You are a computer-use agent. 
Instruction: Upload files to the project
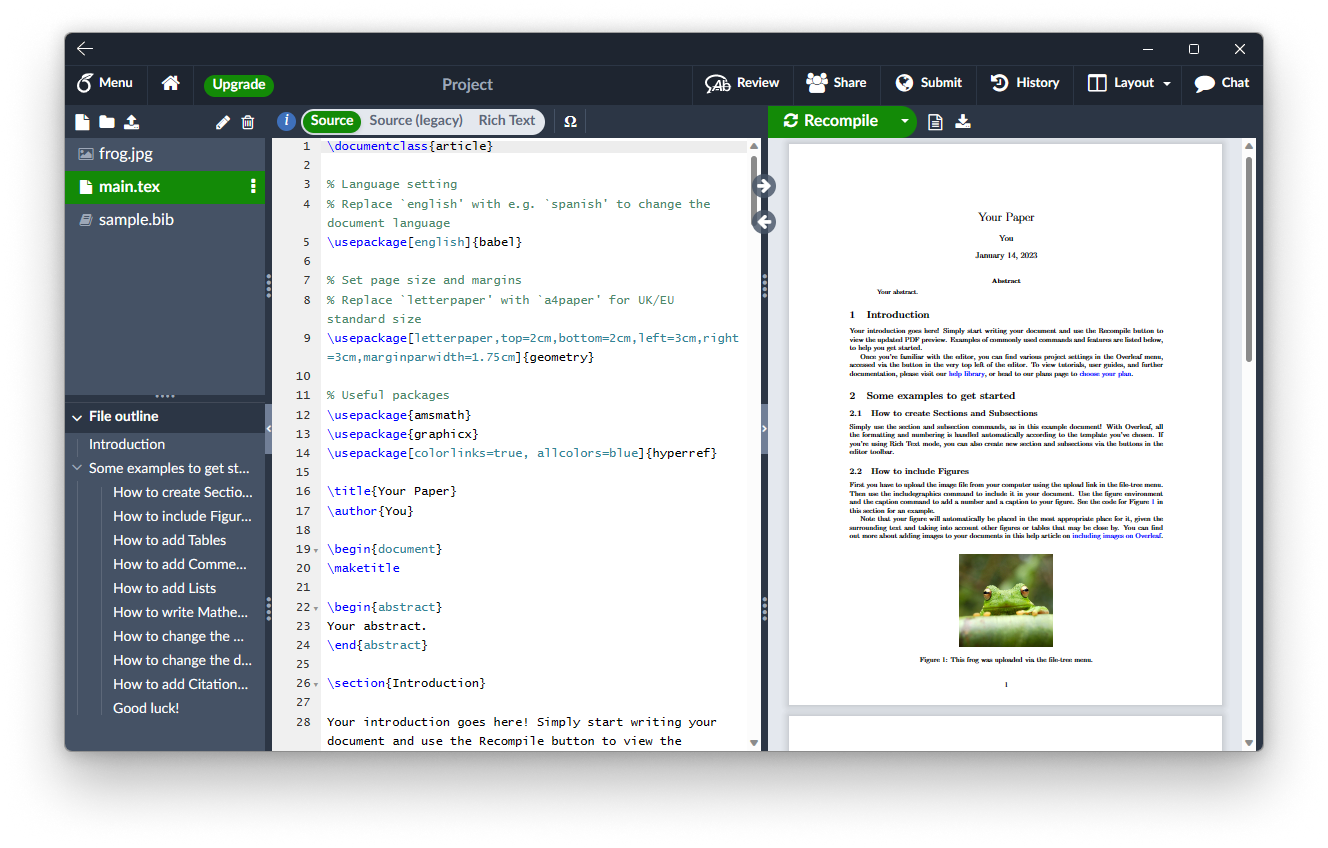click(131, 121)
